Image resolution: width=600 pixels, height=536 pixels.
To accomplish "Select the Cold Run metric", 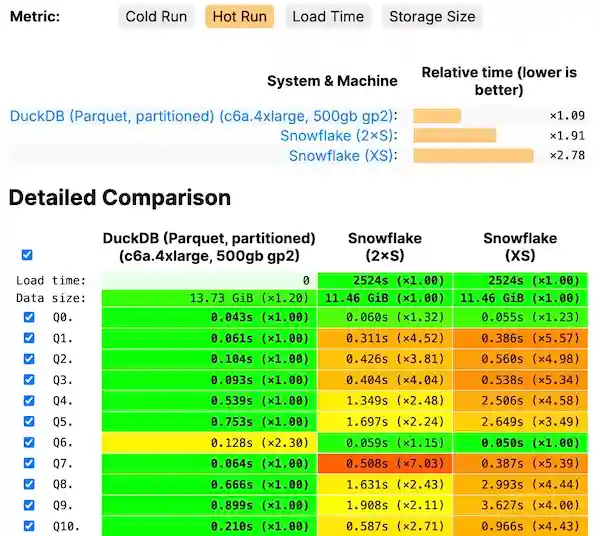I will coord(156,16).
